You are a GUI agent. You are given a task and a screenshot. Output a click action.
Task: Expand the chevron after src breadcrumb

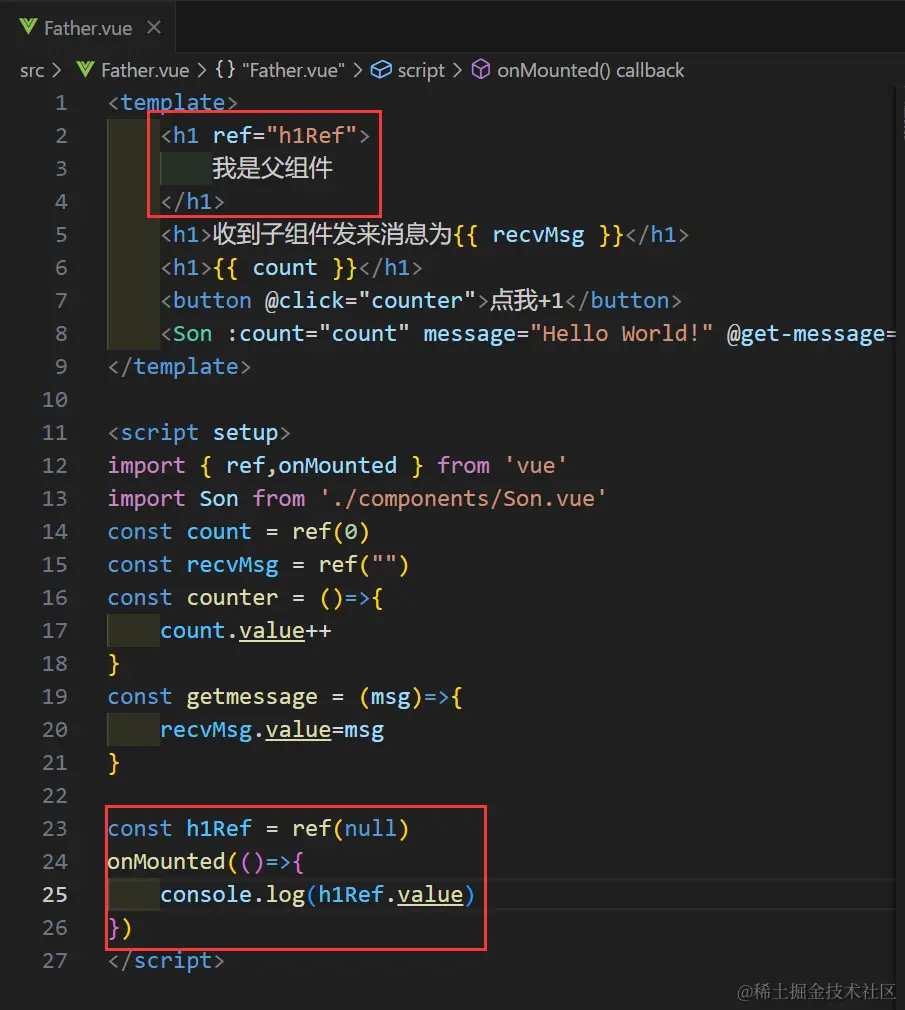[57, 70]
